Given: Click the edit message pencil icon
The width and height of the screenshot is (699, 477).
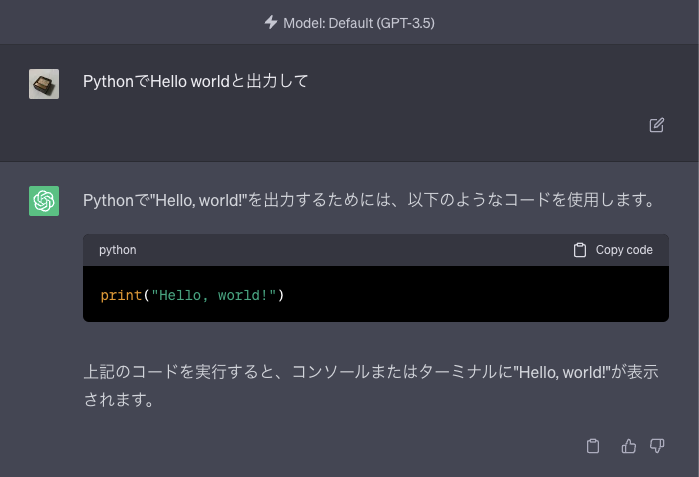Looking at the screenshot, I should pyautogui.click(x=657, y=125).
